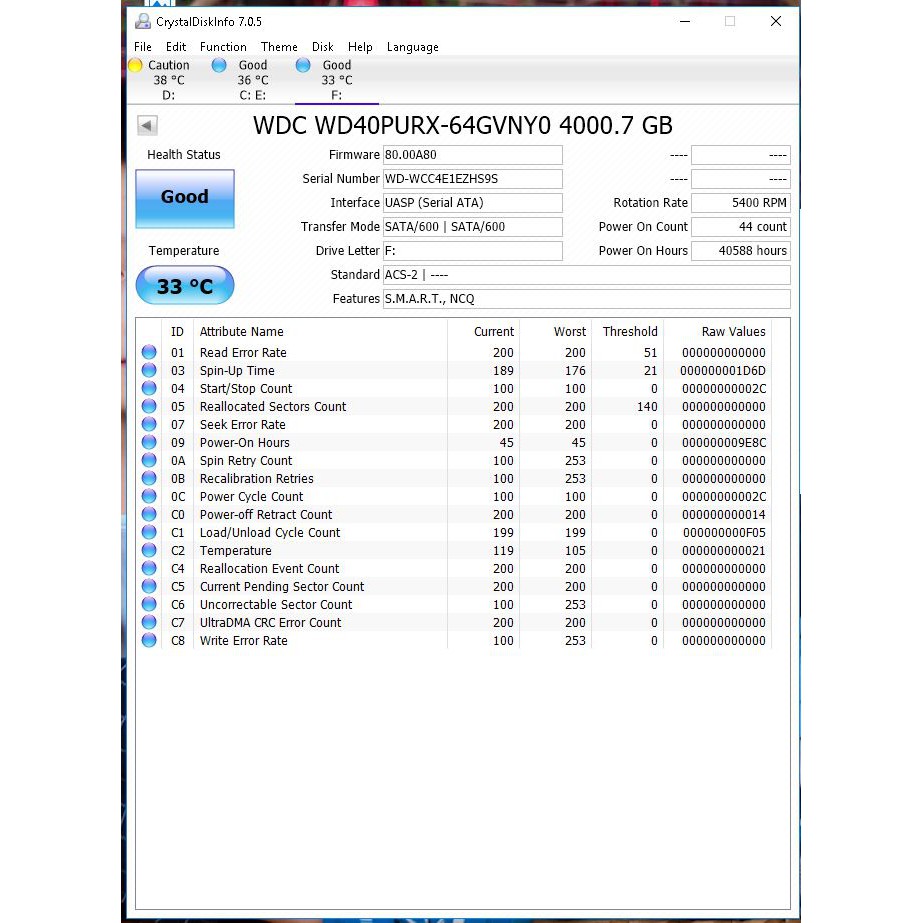This screenshot has width=923, height=923.
Task: Click the CrystalDiskInfo application icon
Action: coord(143,20)
